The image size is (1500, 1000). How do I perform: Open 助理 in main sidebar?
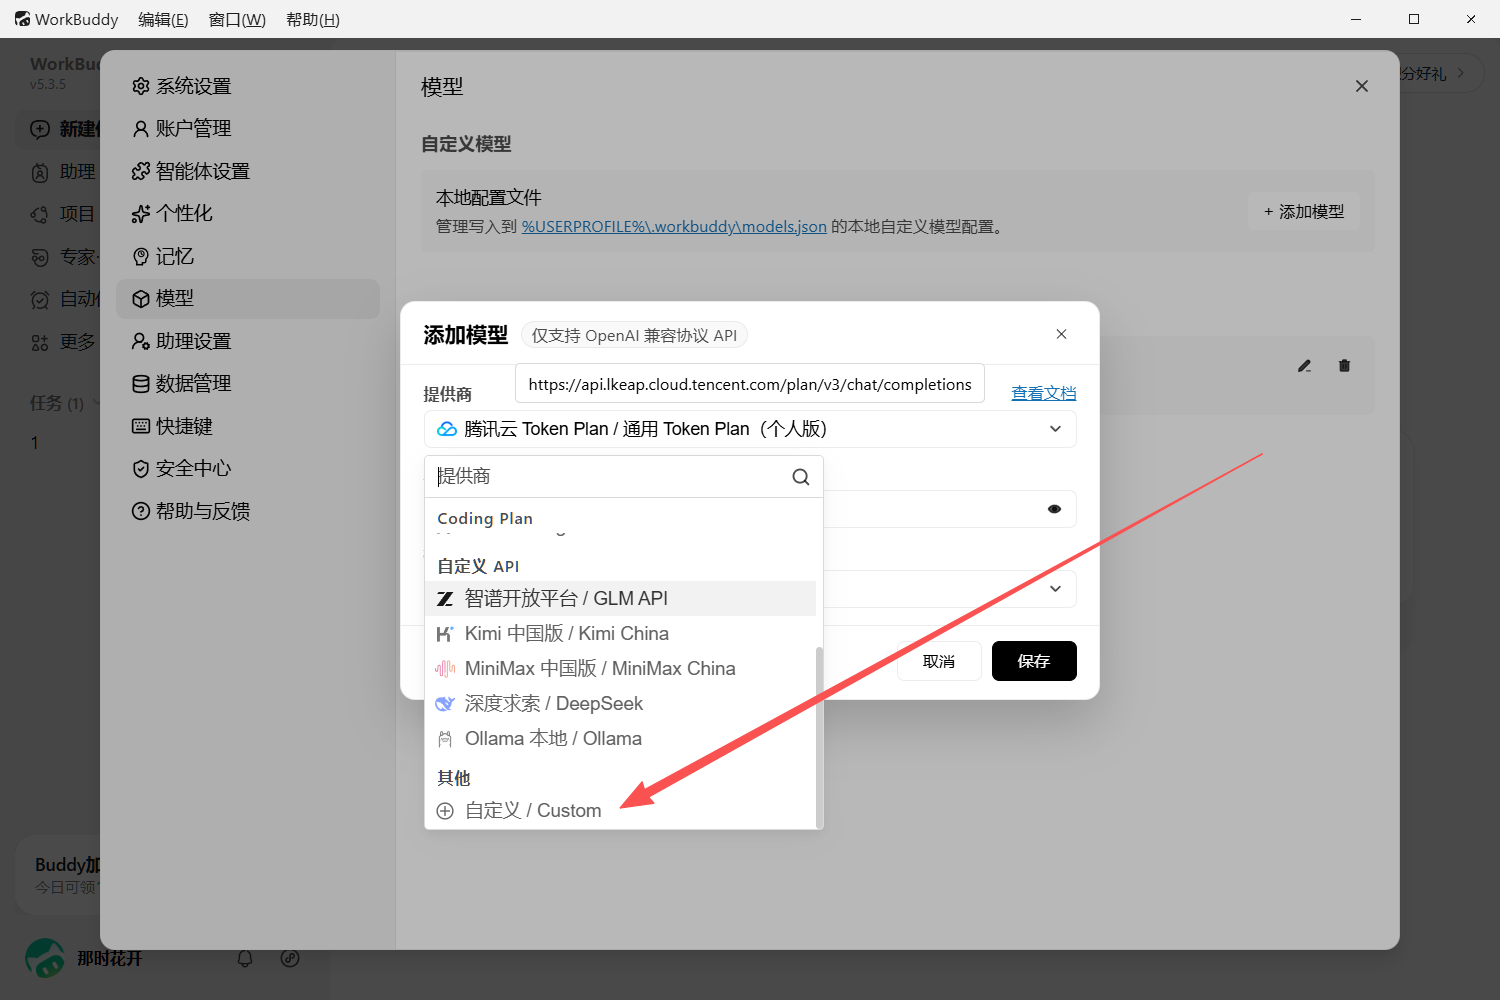(63, 172)
